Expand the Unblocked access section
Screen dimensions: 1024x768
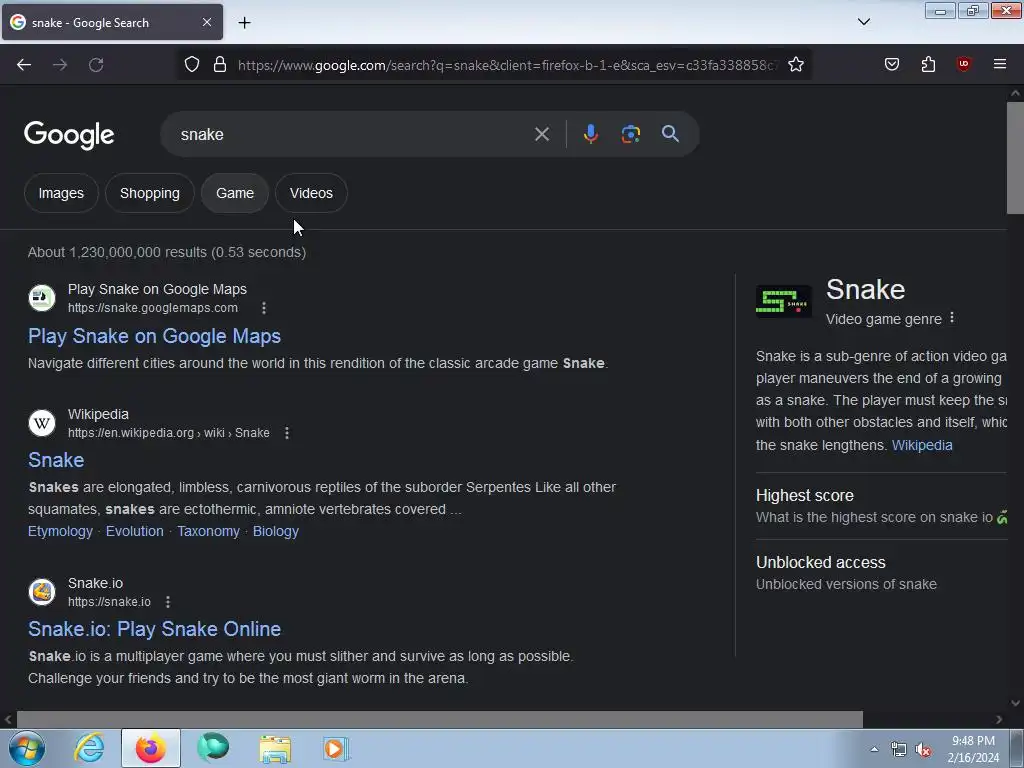pos(881,573)
